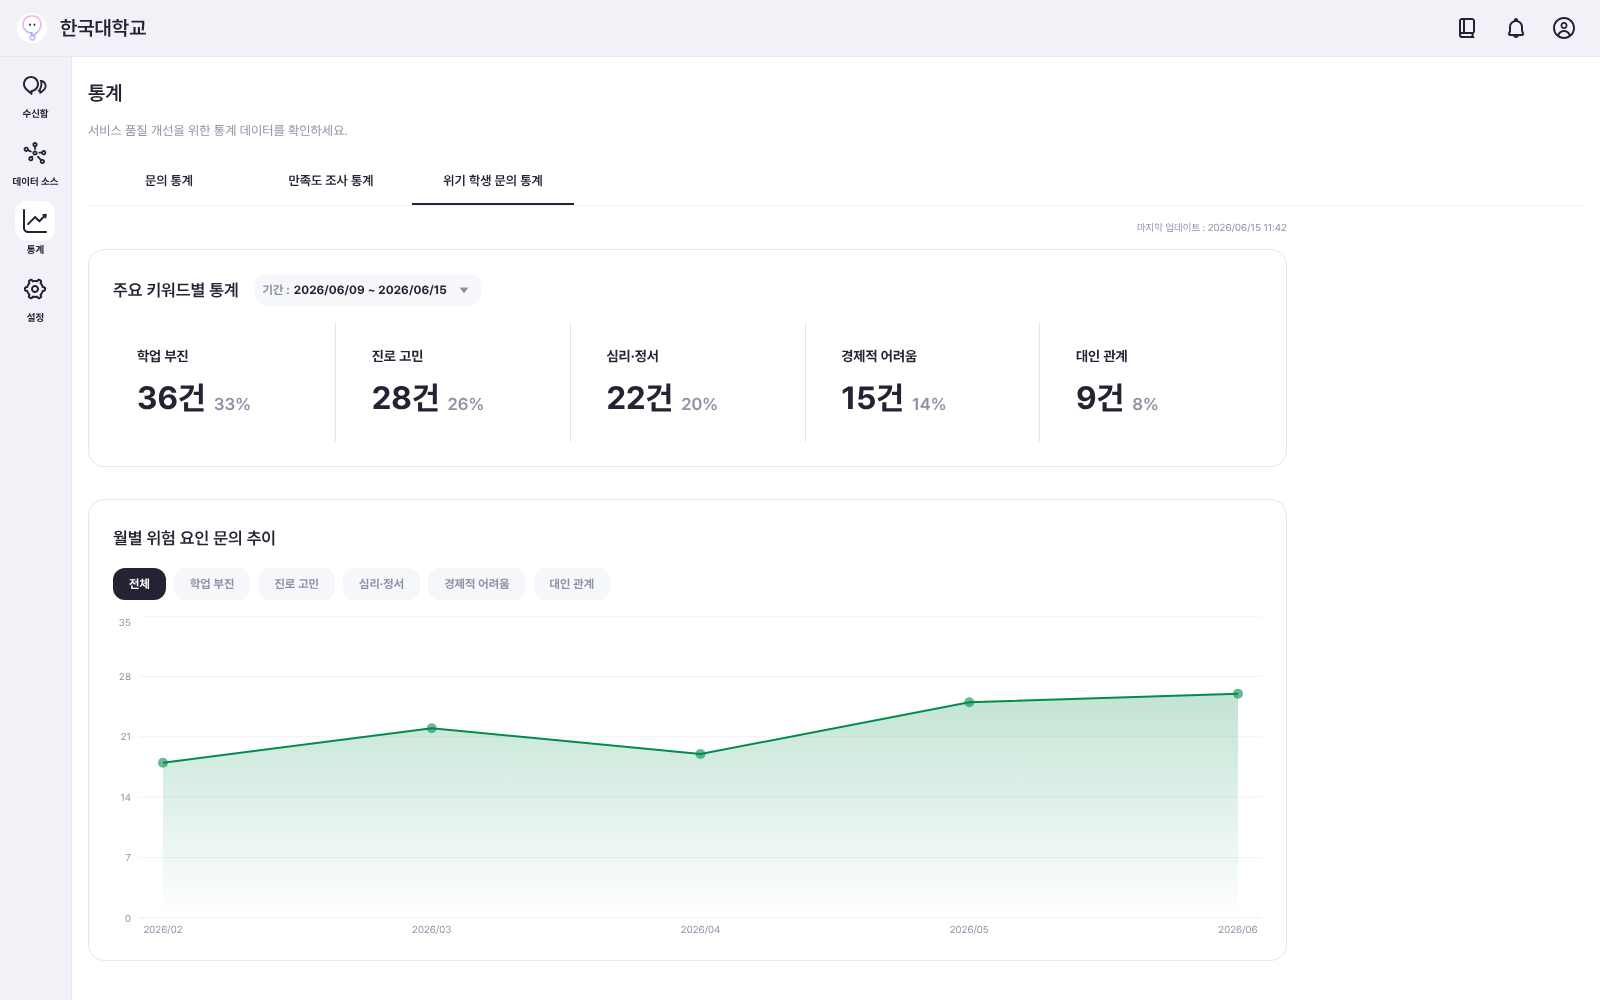Click the 2026/05 data point on chart

click(x=969, y=702)
